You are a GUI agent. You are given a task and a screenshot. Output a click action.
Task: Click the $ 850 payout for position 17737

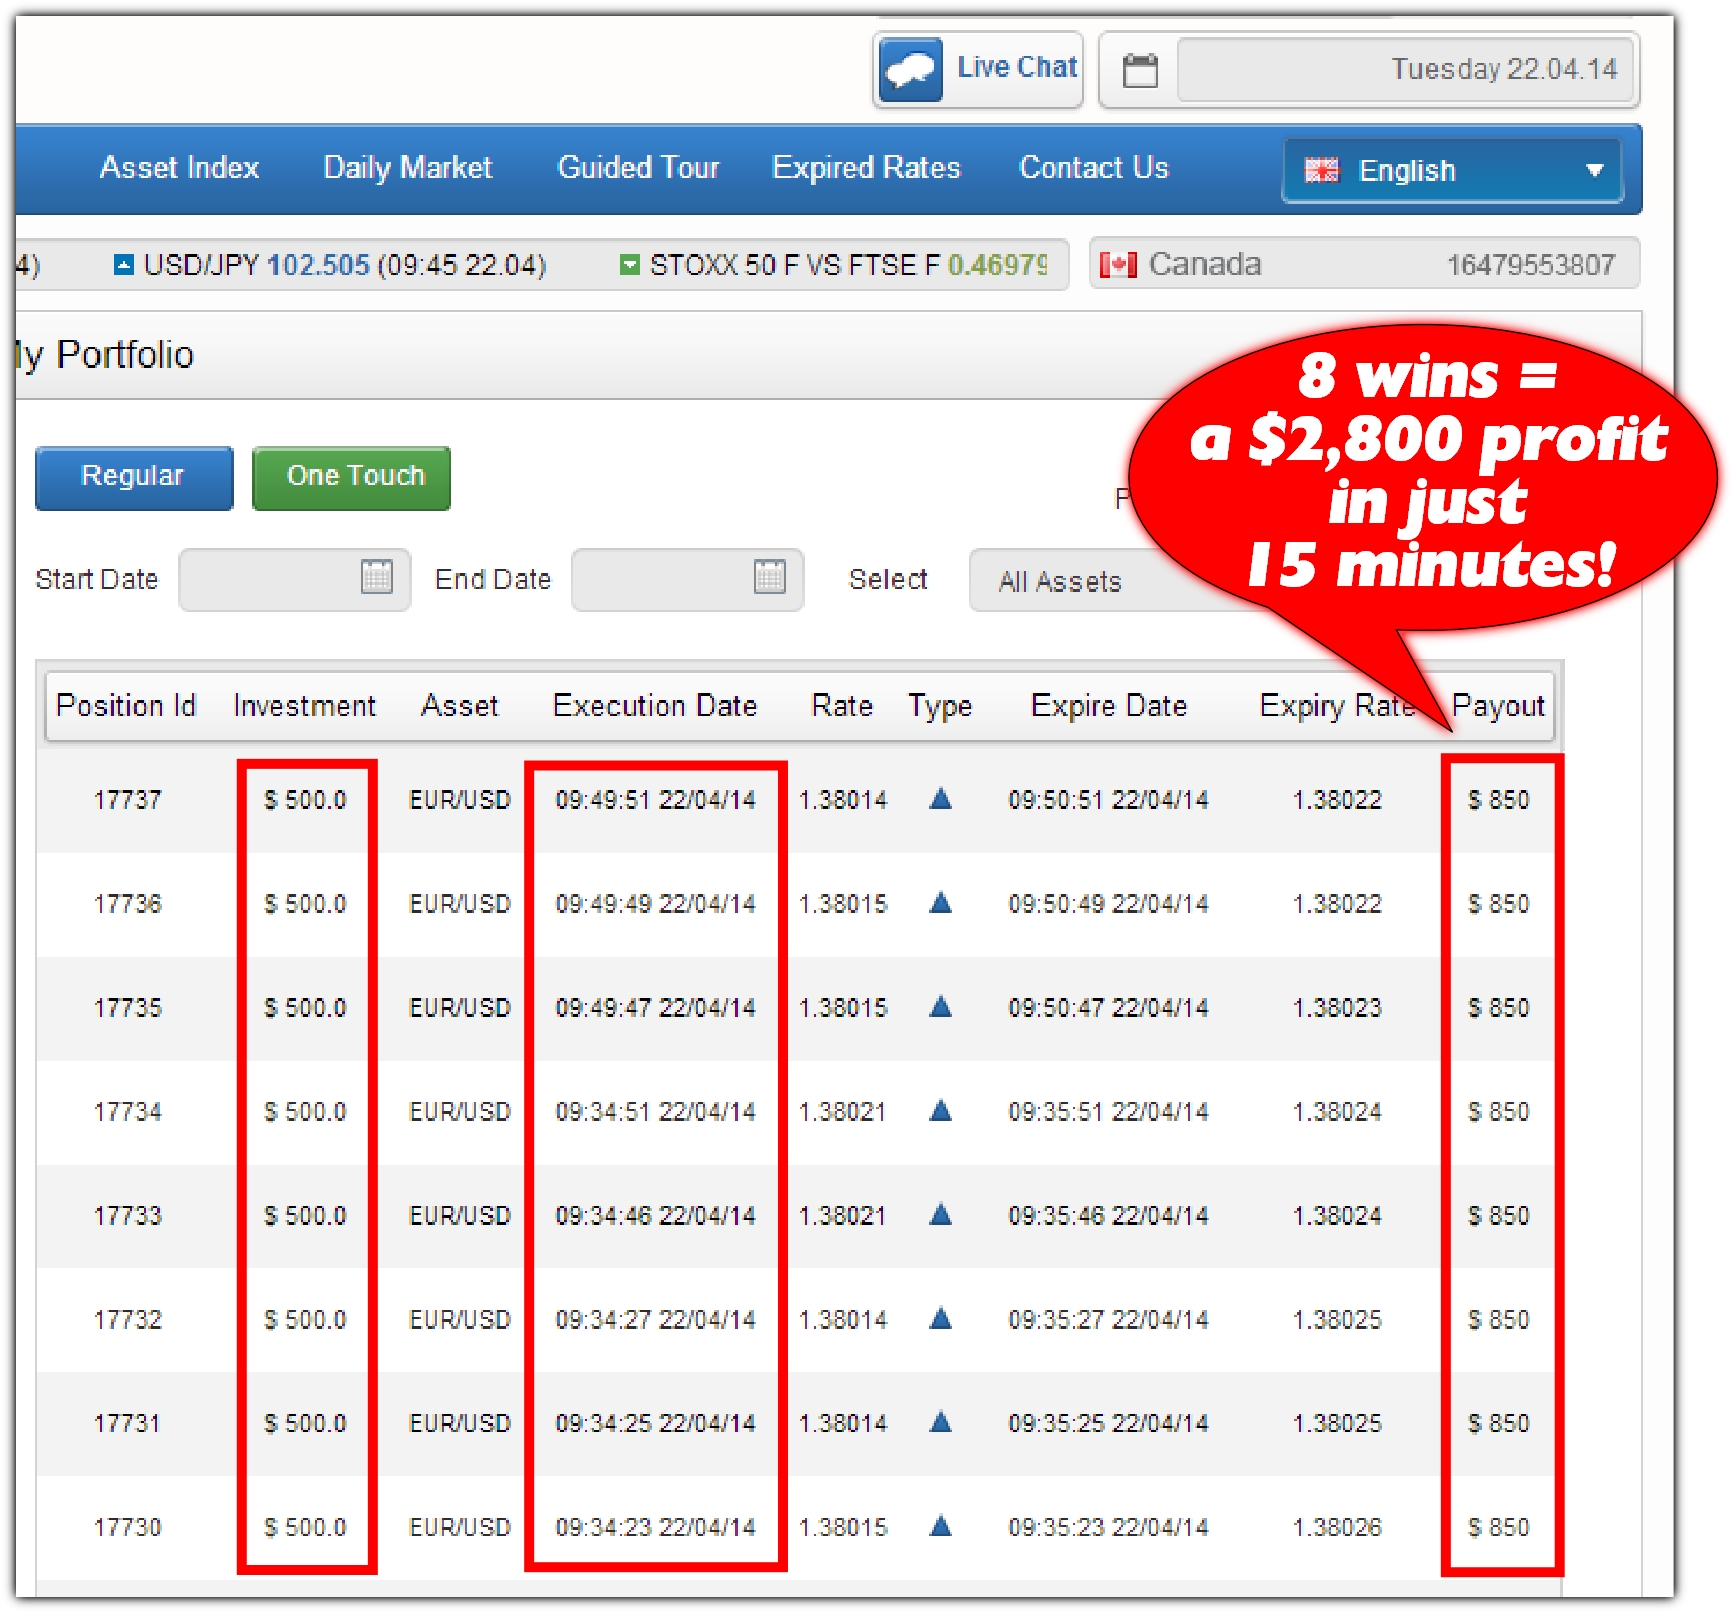(1498, 800)
